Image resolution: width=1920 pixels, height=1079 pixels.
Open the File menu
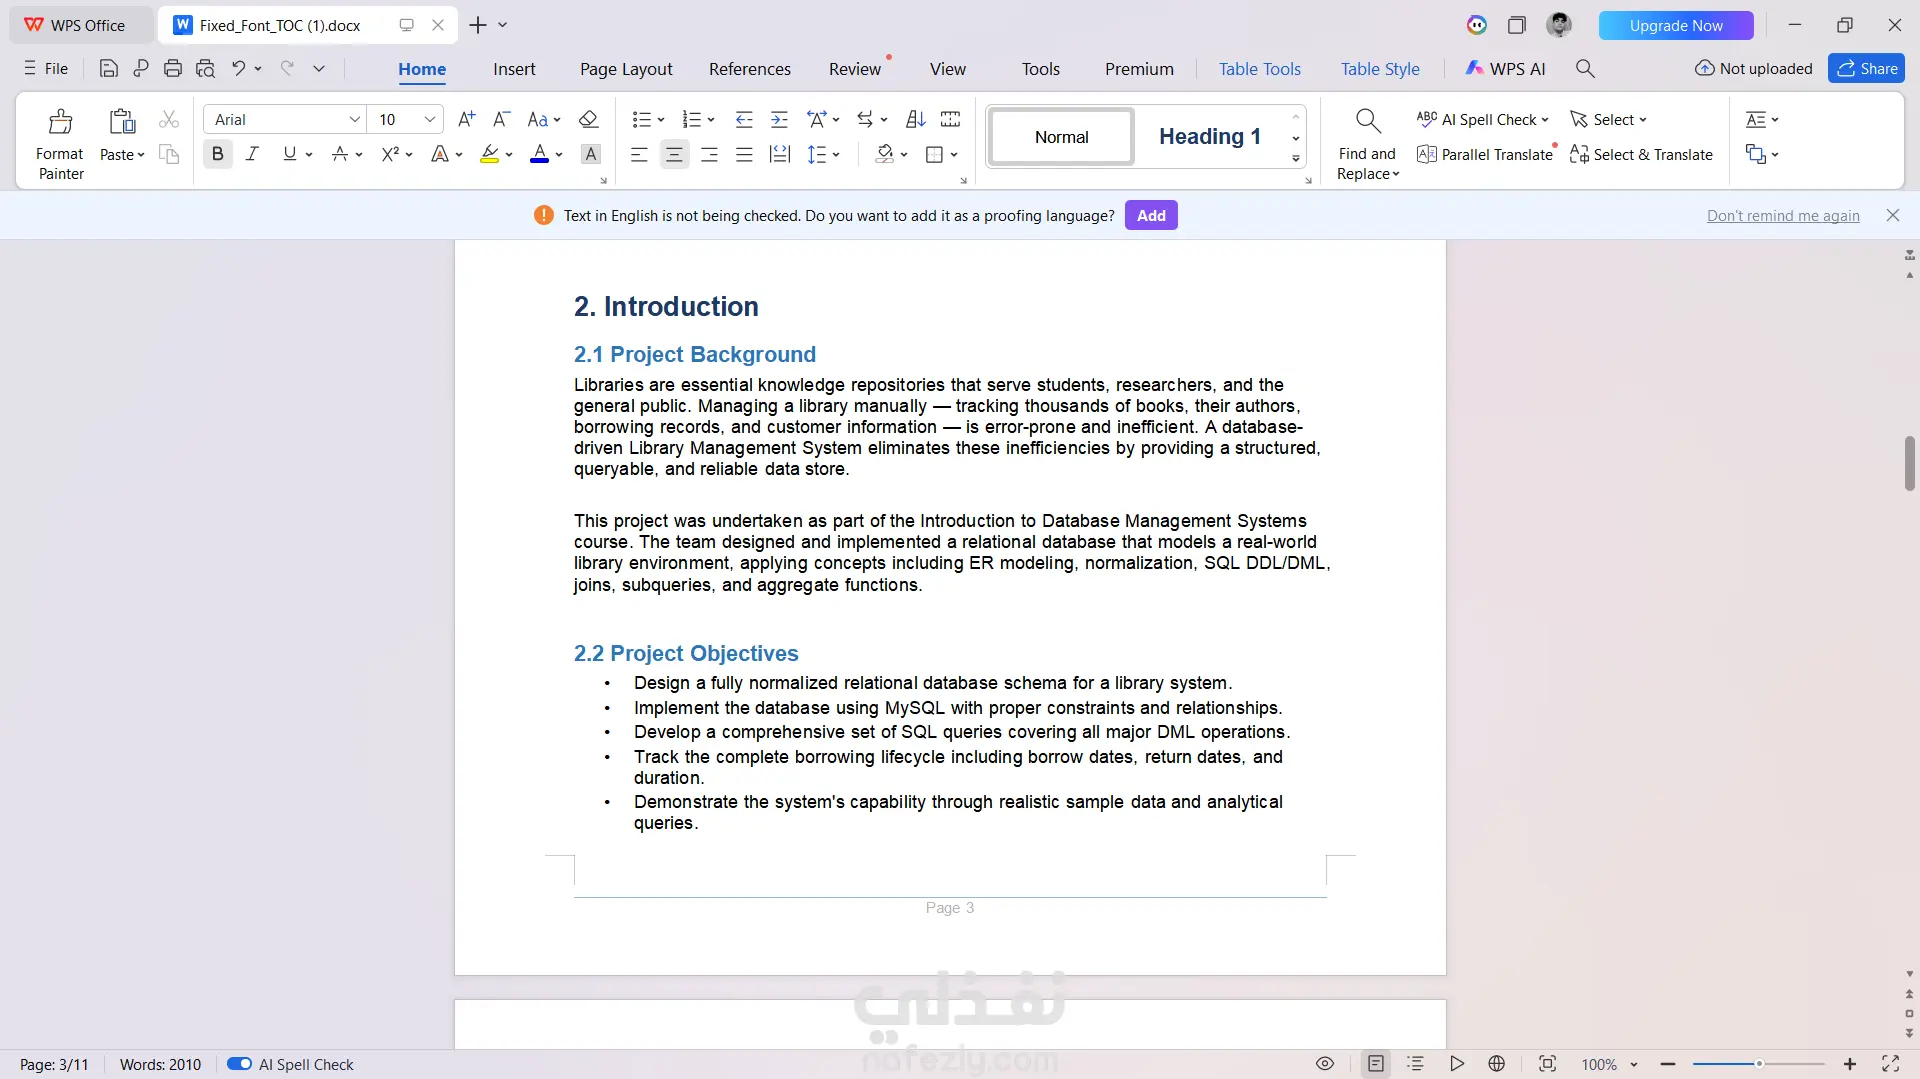46,68
